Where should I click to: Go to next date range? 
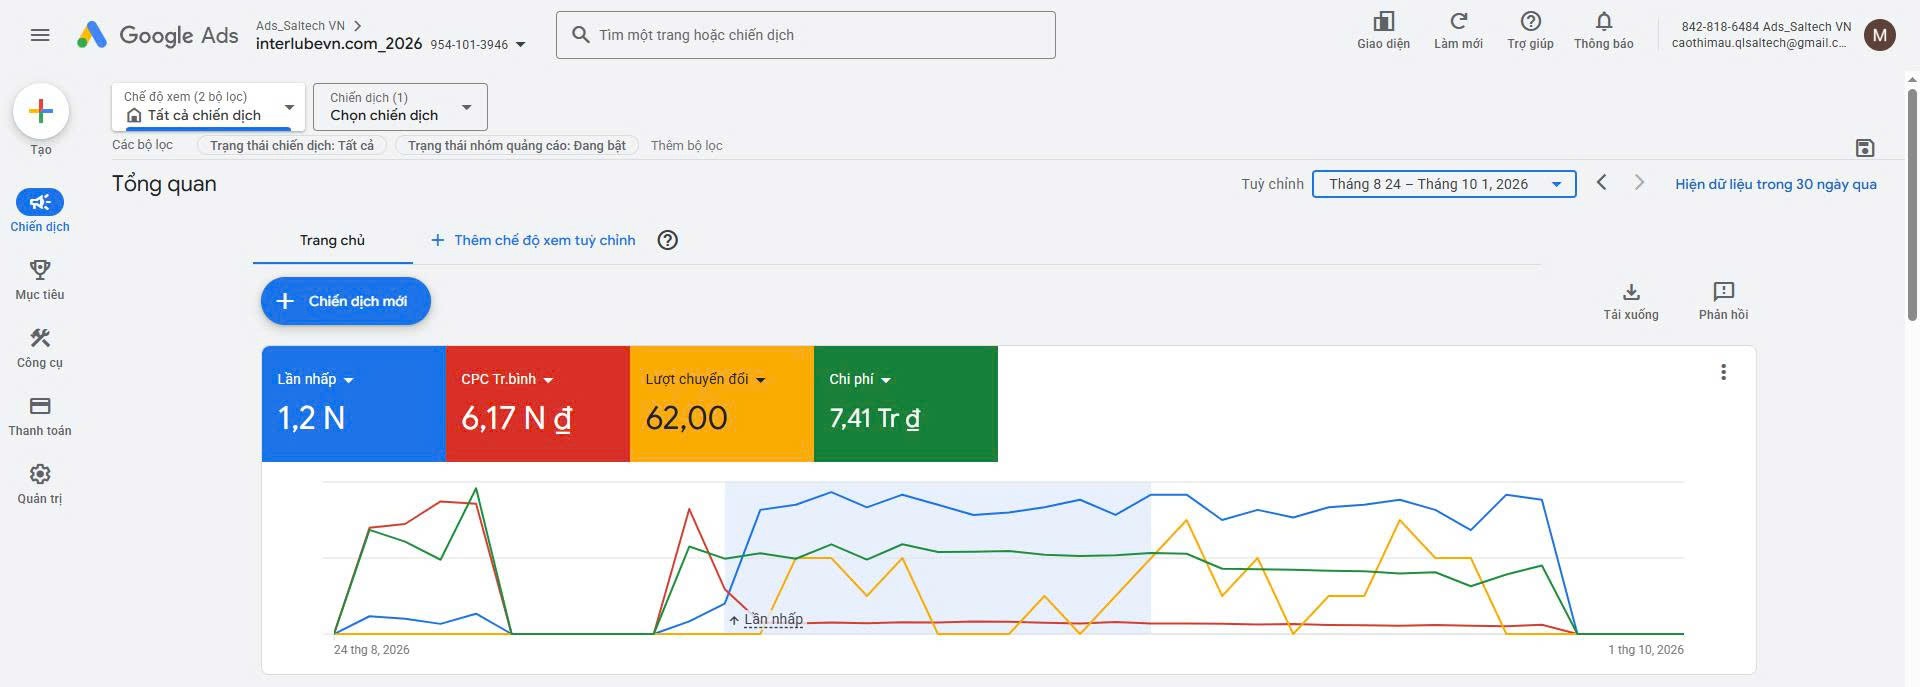click(1639, 182)
